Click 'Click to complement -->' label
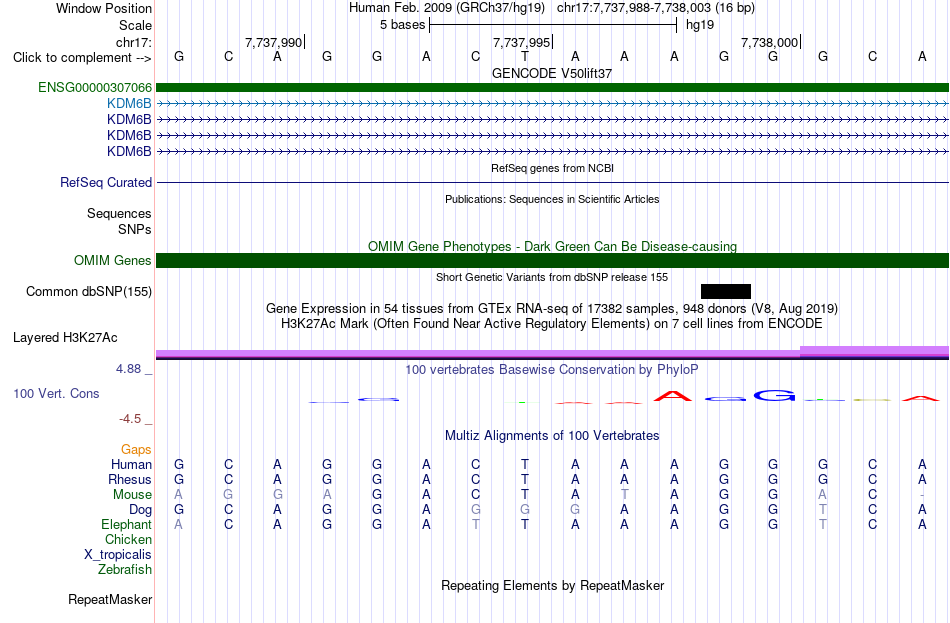 82,58
